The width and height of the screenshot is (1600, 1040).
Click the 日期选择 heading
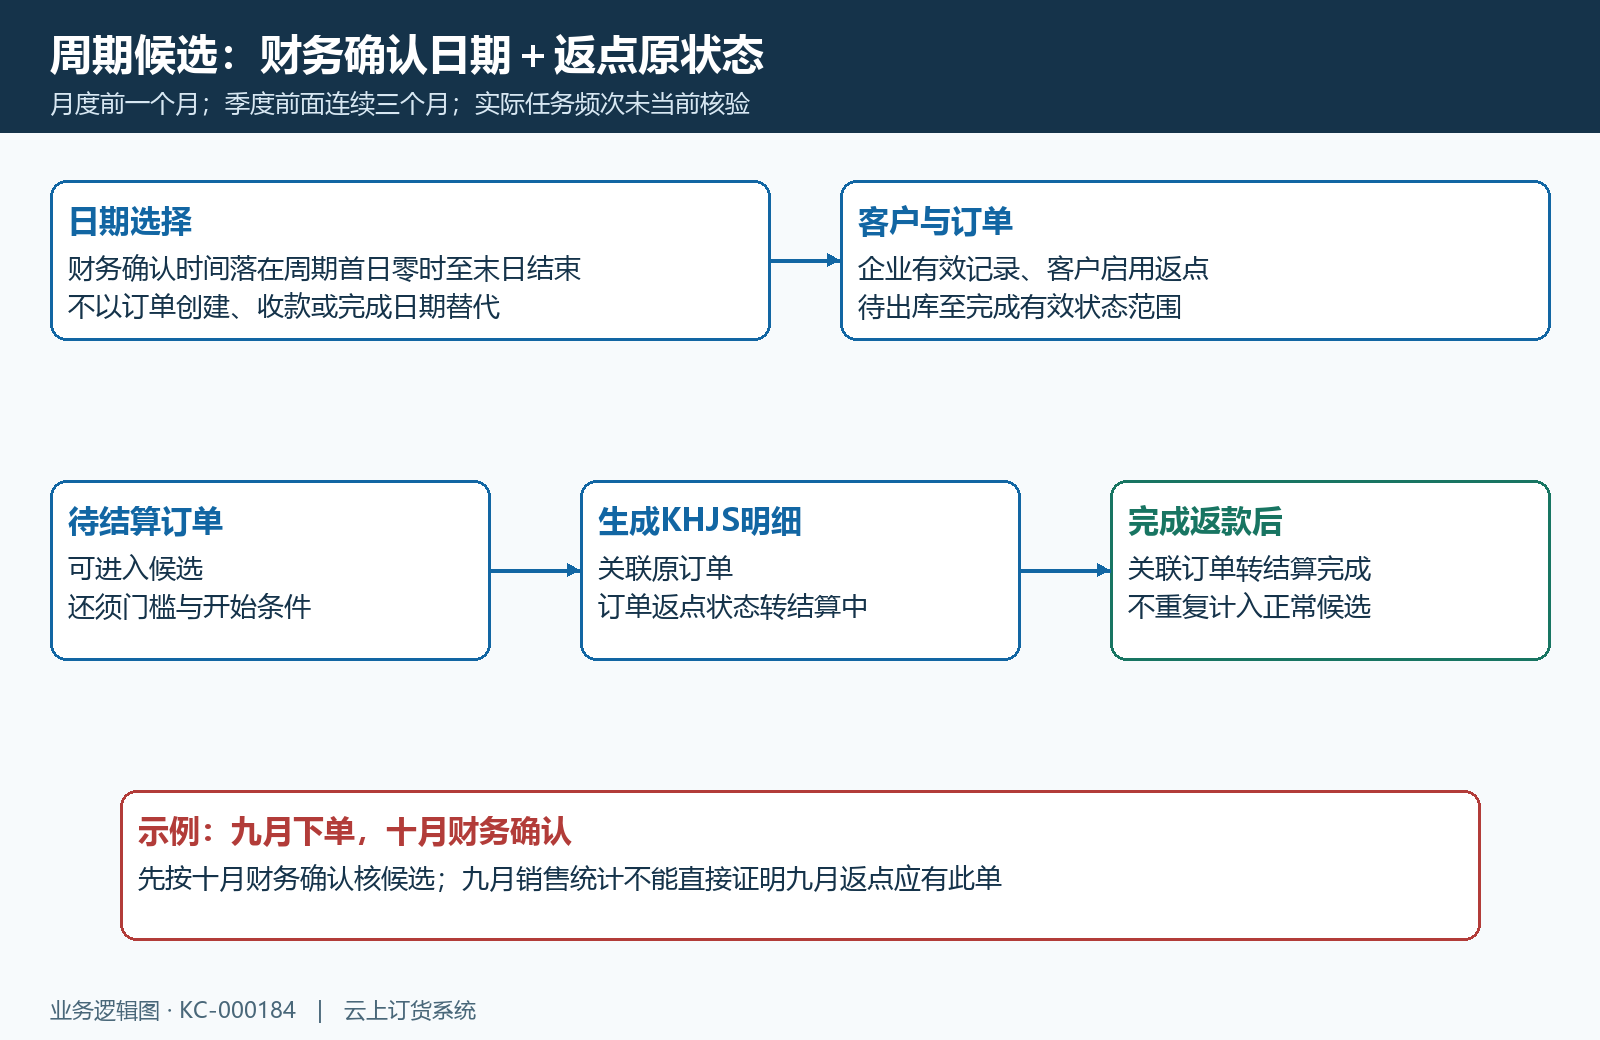[130, 221]
